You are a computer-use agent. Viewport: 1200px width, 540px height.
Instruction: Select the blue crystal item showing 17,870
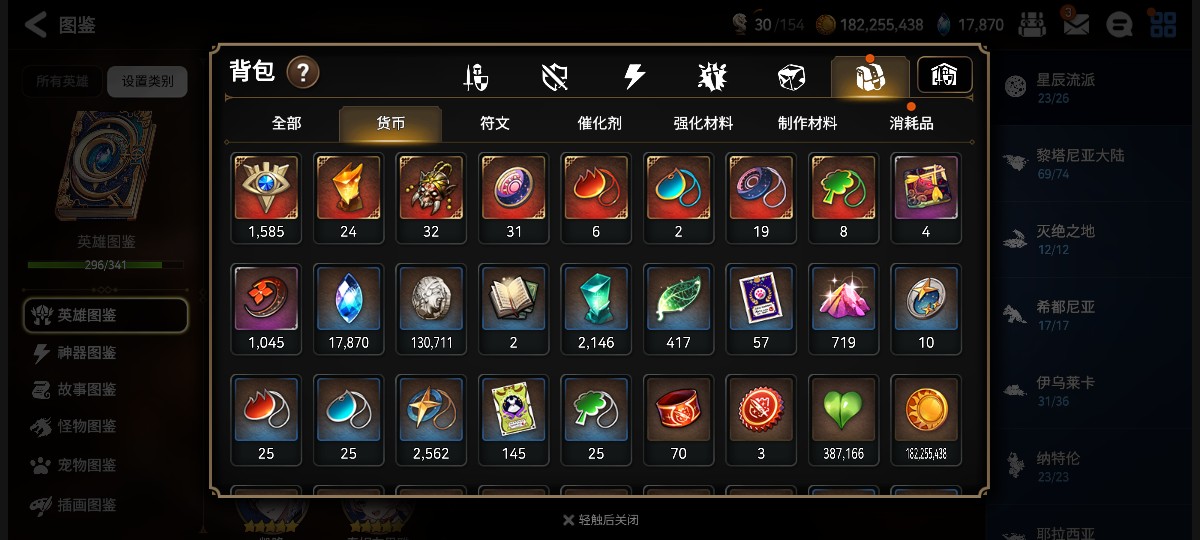tap(348, 309)
